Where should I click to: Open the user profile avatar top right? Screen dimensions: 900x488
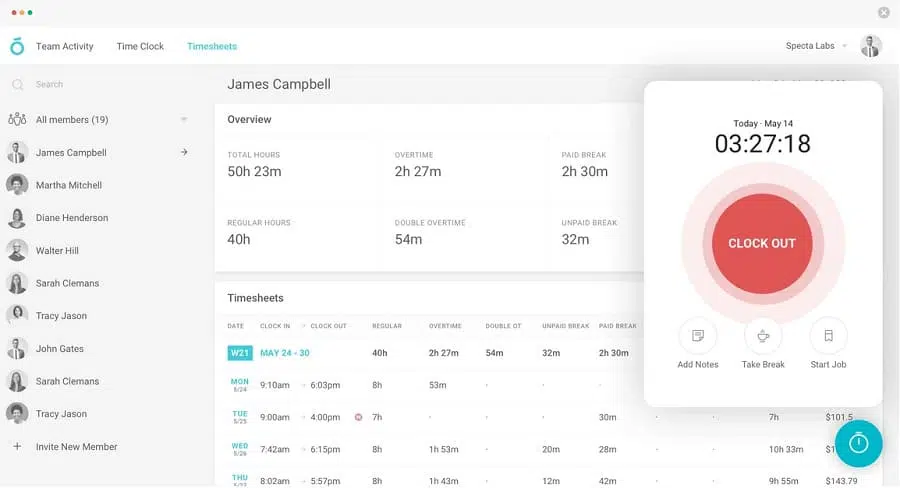point(871,46)
